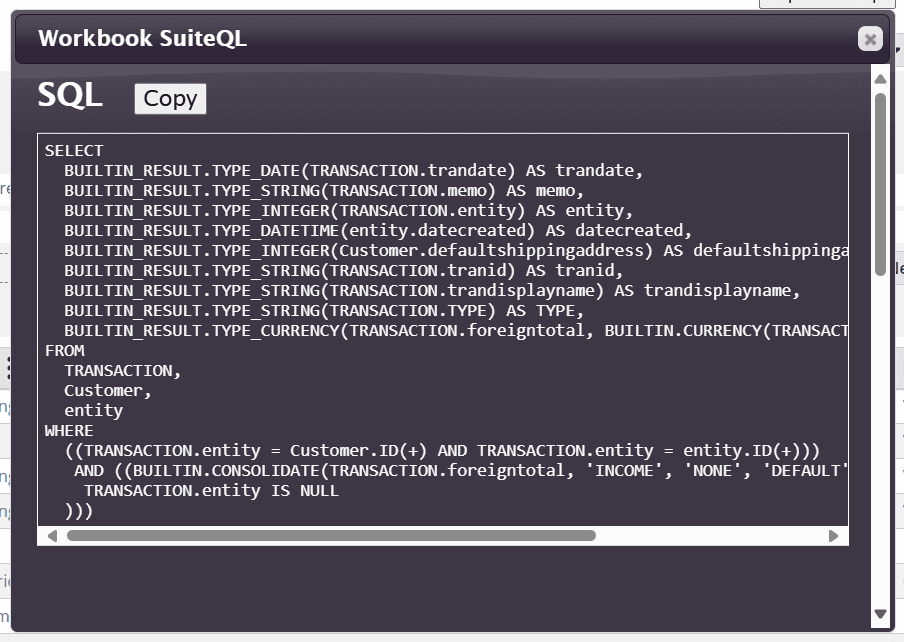
Task: Click the Customer.defaultshippingaddress line
Action: [456, 251]
